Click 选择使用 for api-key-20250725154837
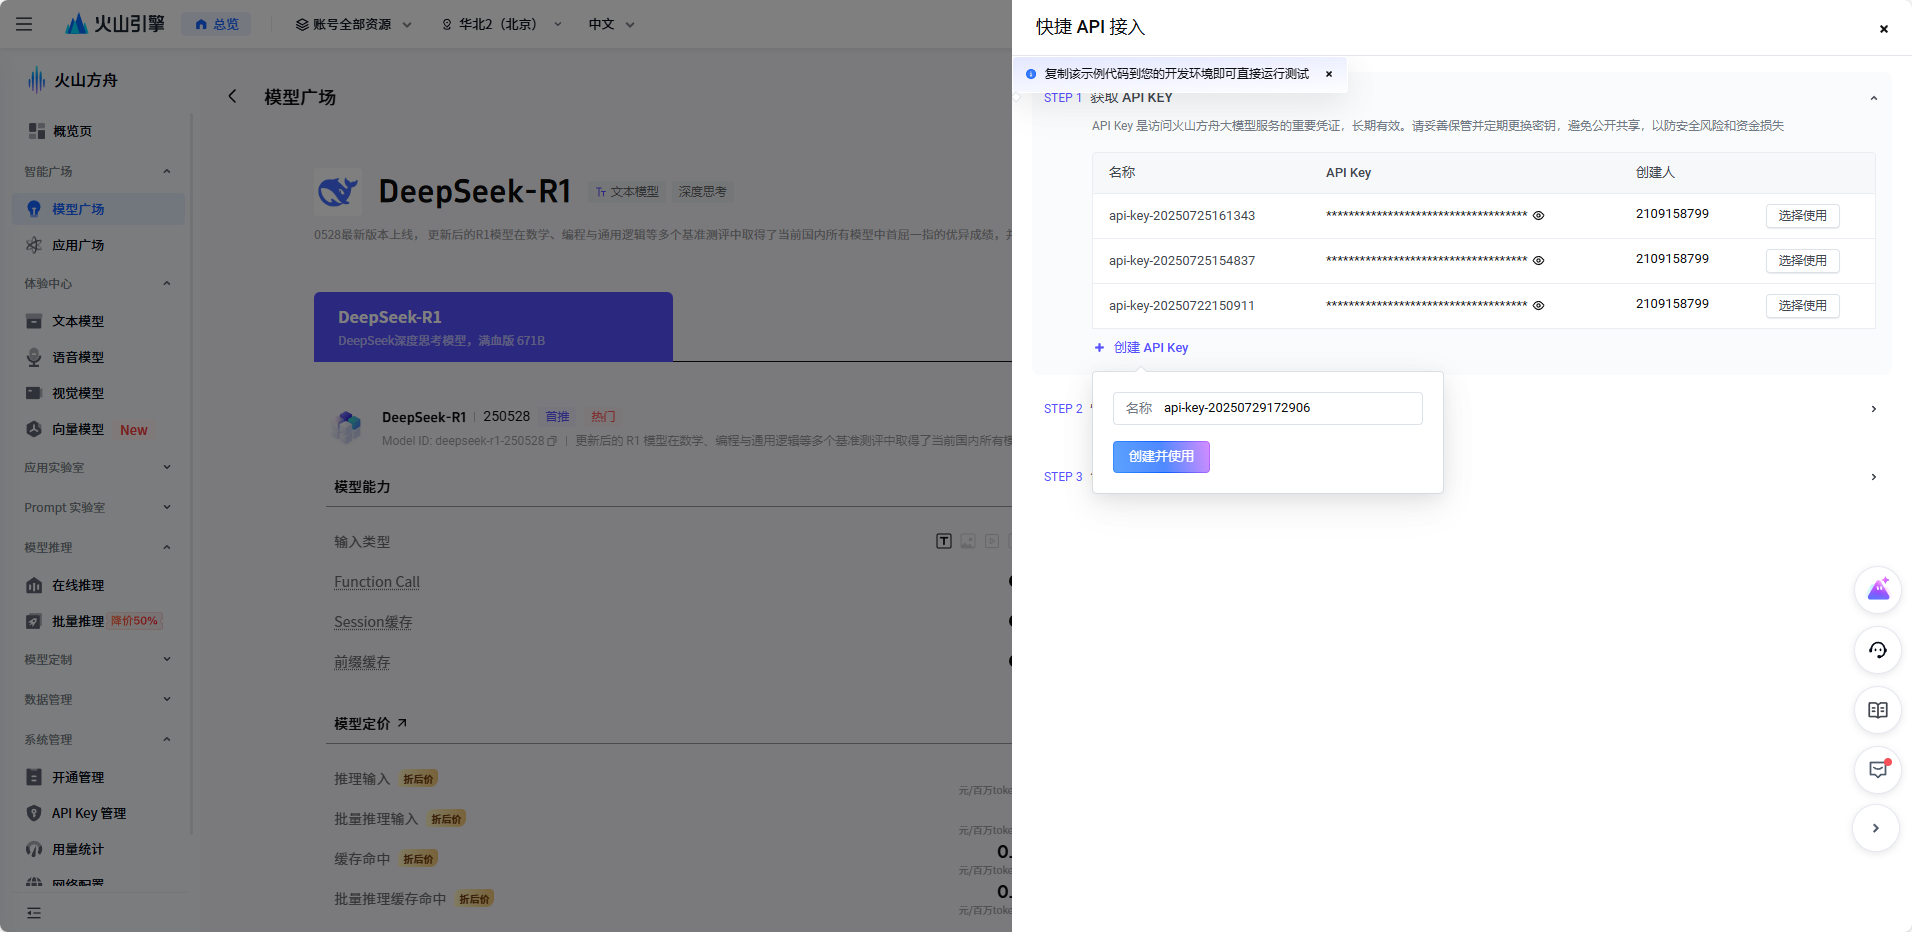Screen dimensions: 1912x932 coord(1802,261)
